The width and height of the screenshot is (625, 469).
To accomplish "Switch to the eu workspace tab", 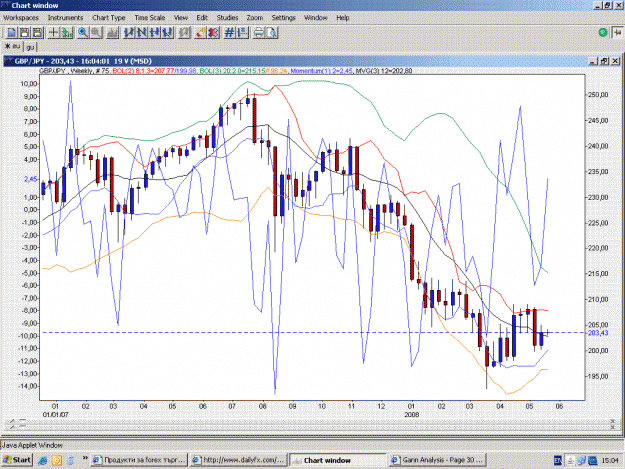I will (12, 46).
